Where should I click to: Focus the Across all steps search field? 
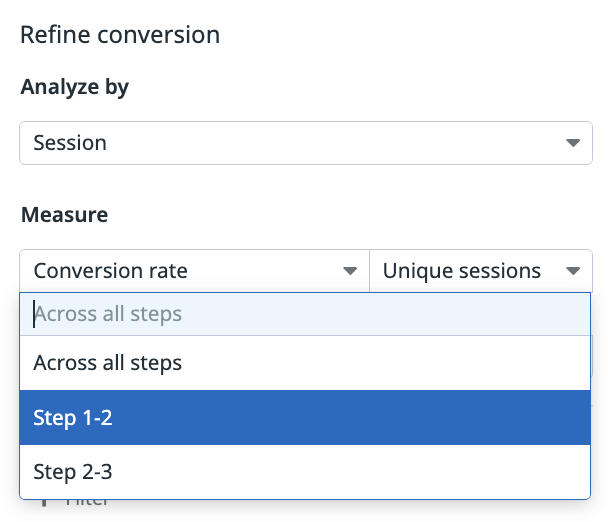pyautogui.click(x=305, y=314)
